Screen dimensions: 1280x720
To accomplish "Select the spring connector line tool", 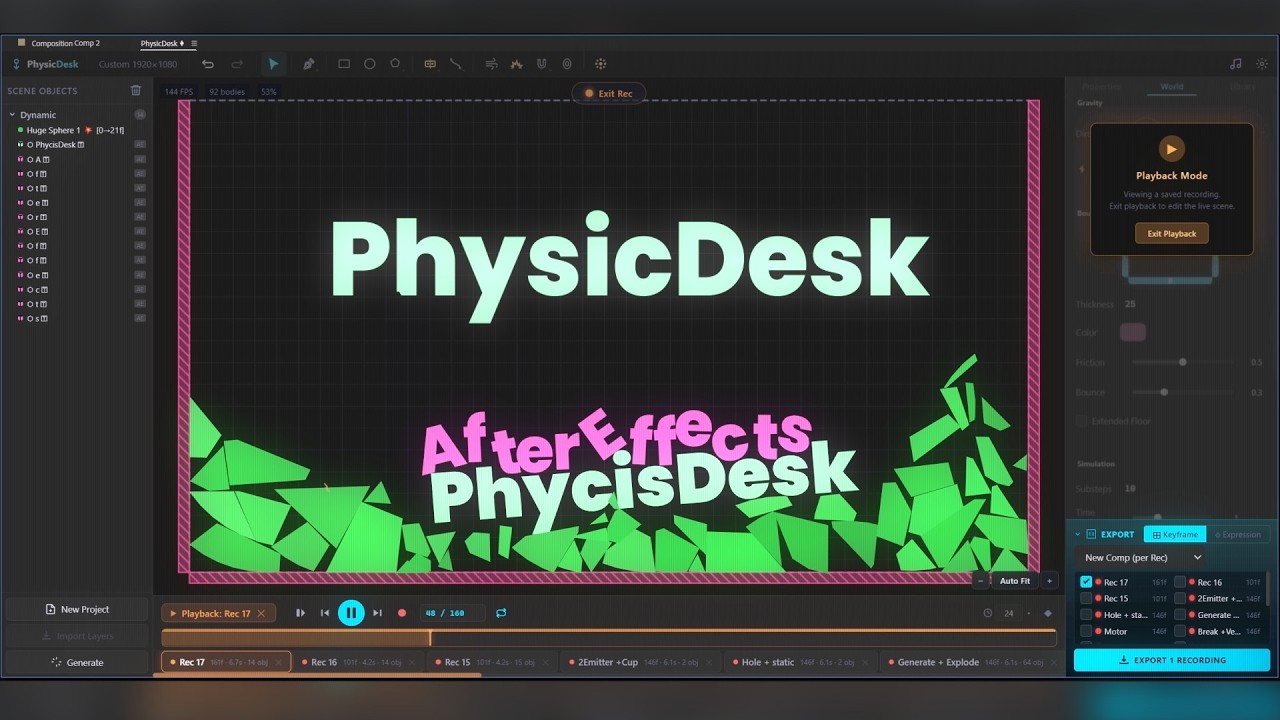I will pos(456,64).
